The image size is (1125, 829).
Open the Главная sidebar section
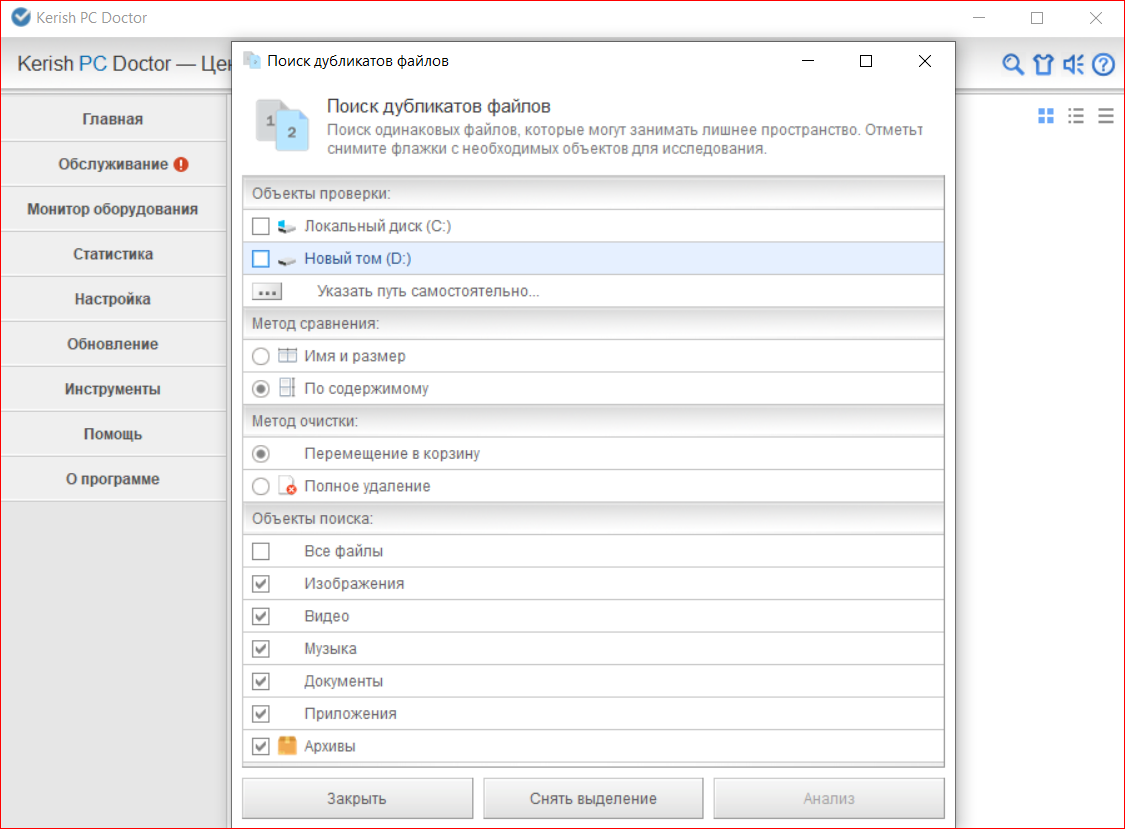[113, 119]
